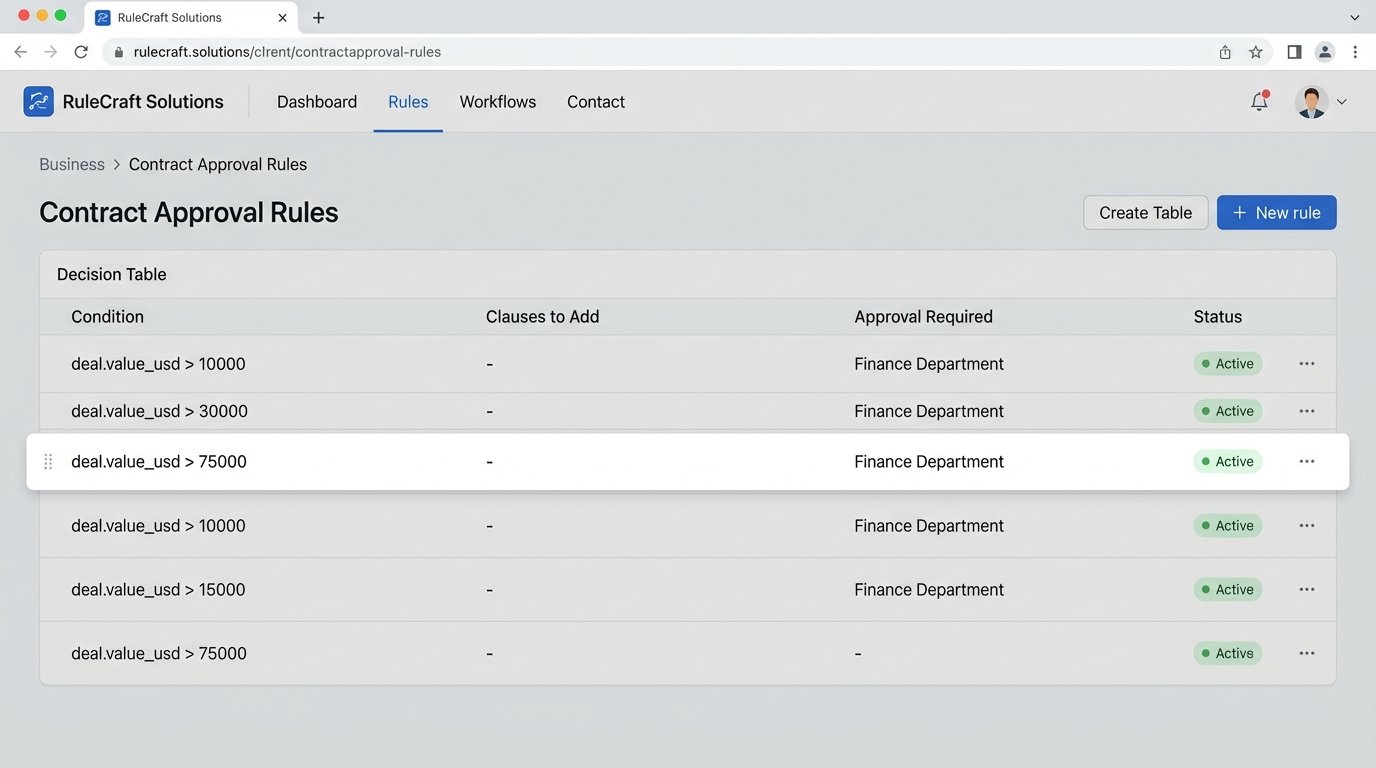Bookmark the page with the star icon
This screenshot has width=1376, height=768.
coord(1255,51)
